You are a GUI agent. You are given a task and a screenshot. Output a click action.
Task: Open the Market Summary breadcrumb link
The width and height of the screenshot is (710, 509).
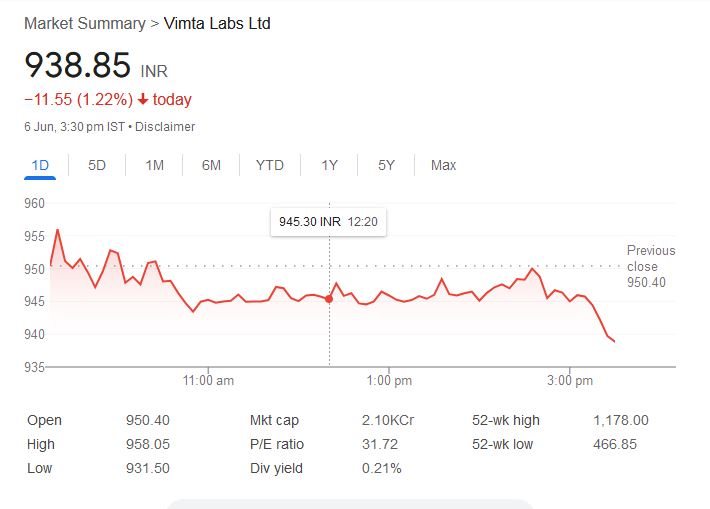(84, 23)
